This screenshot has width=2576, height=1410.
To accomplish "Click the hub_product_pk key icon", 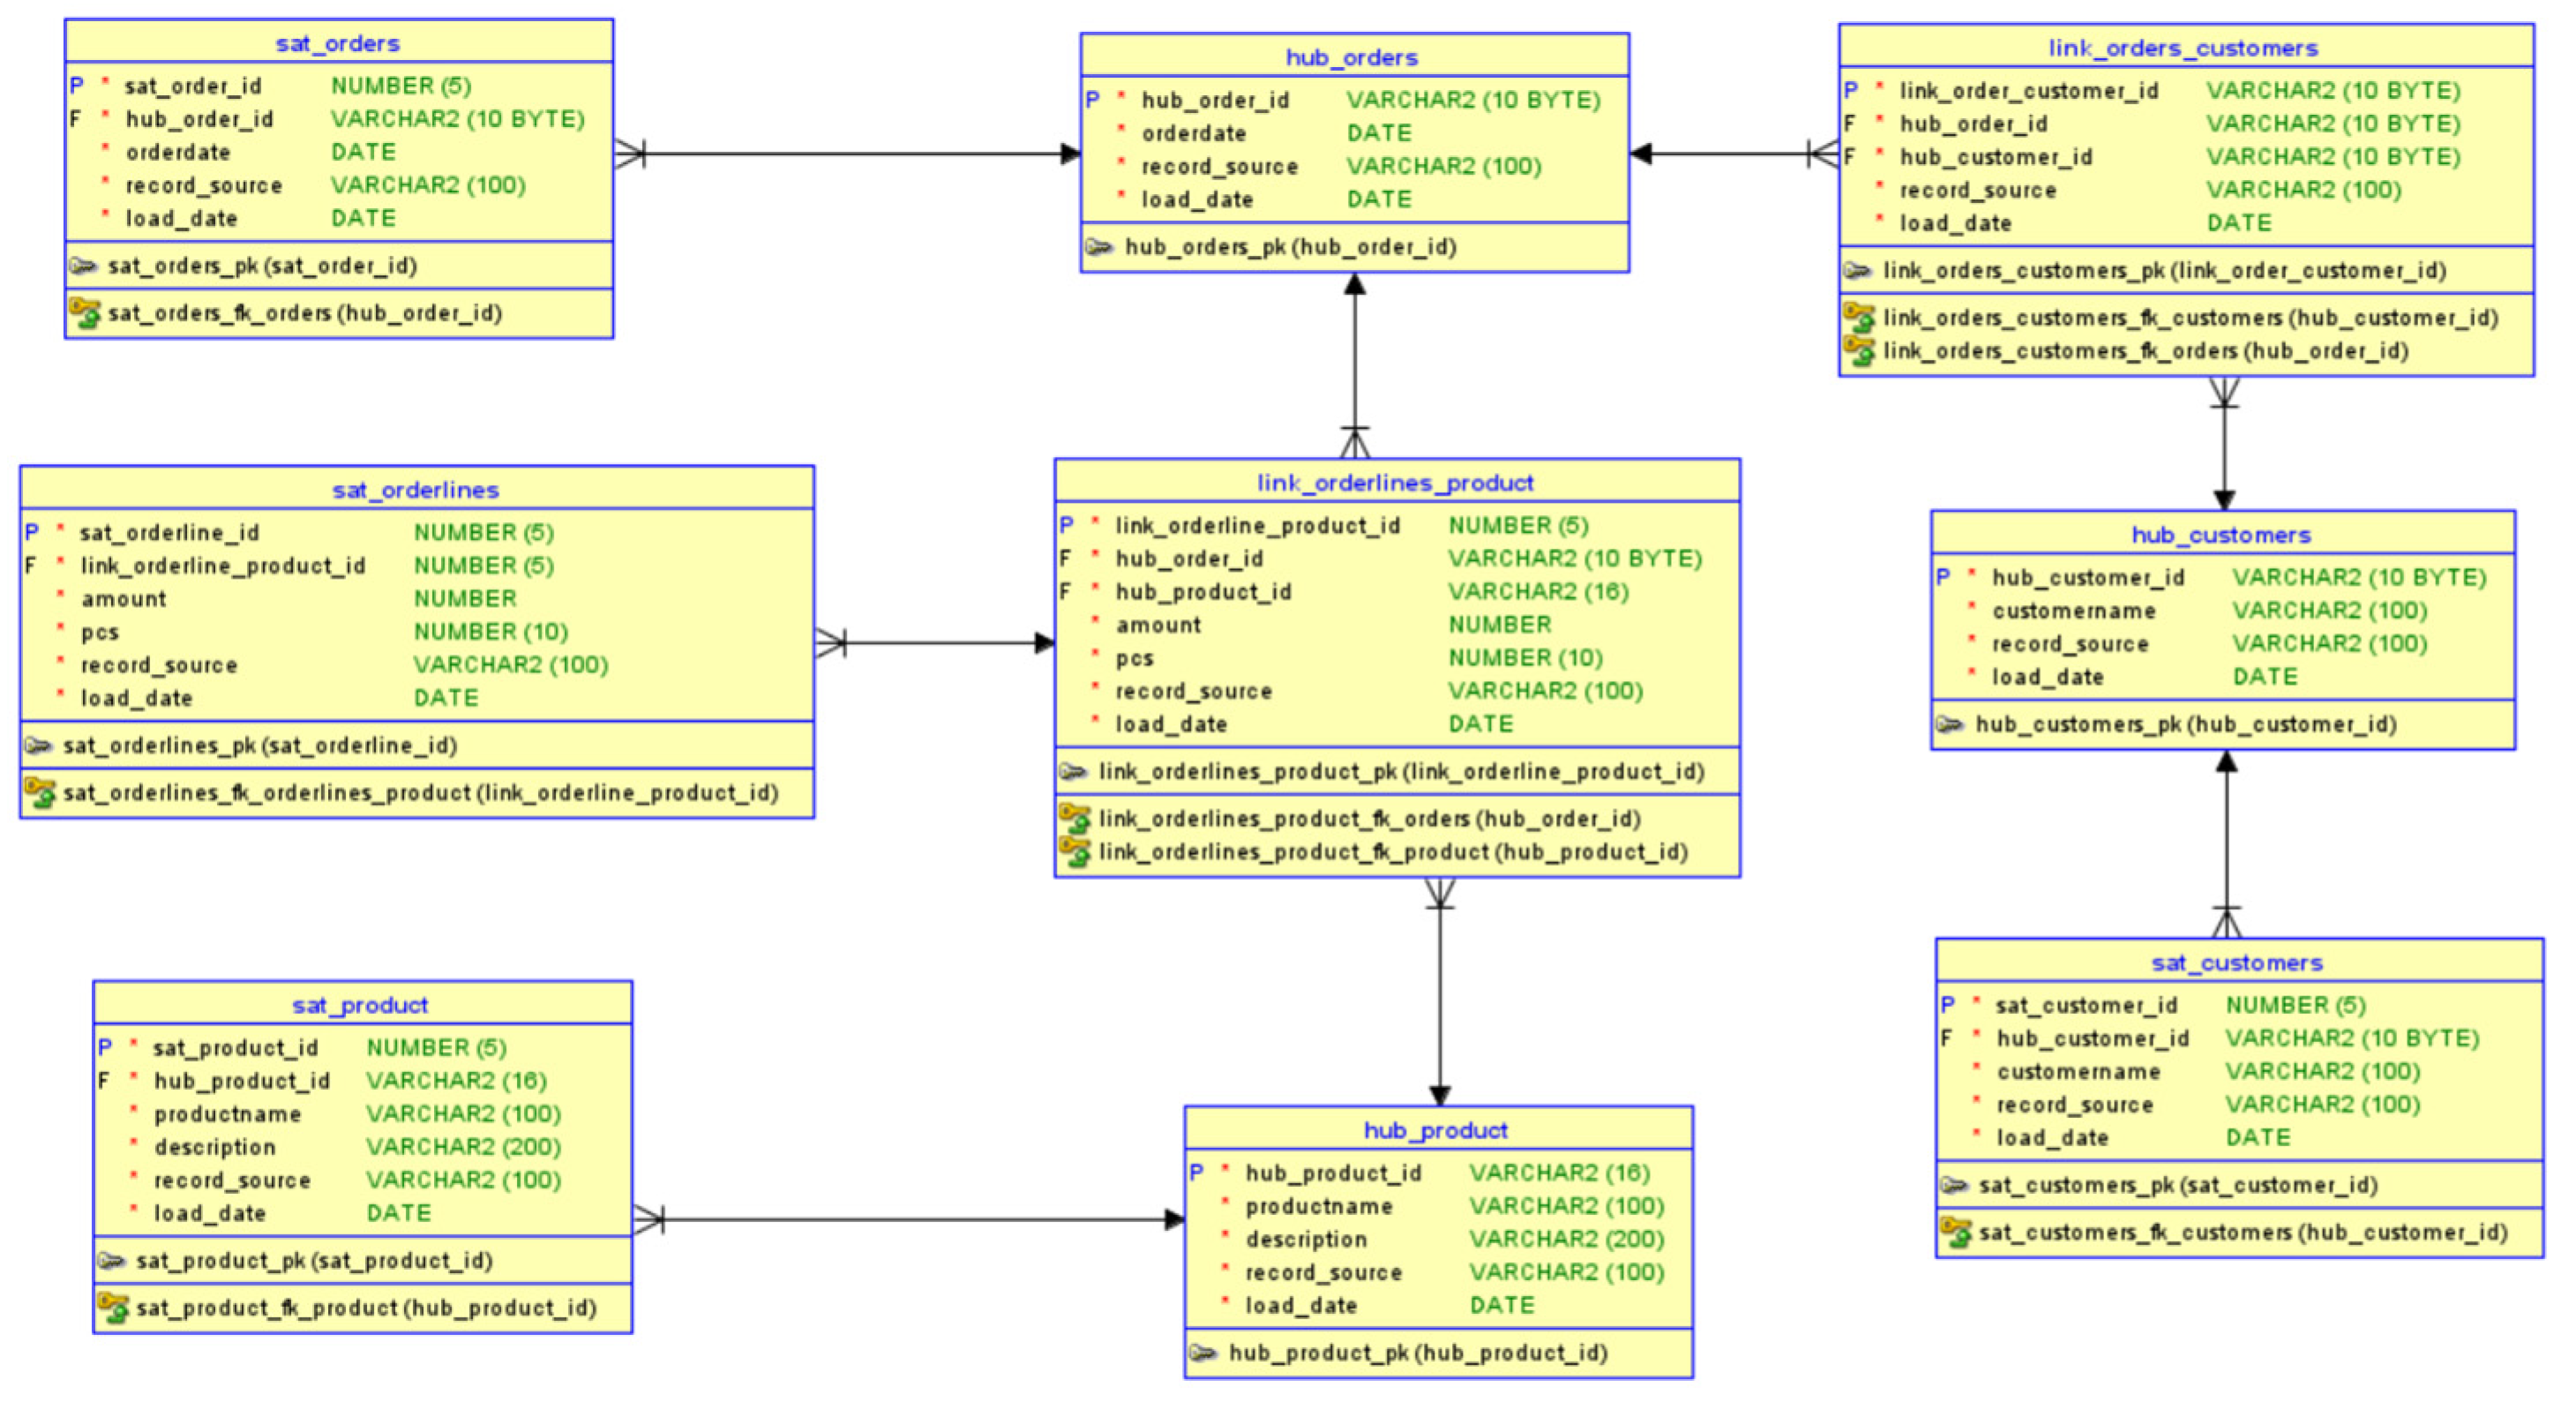I will (1203, 1353).
